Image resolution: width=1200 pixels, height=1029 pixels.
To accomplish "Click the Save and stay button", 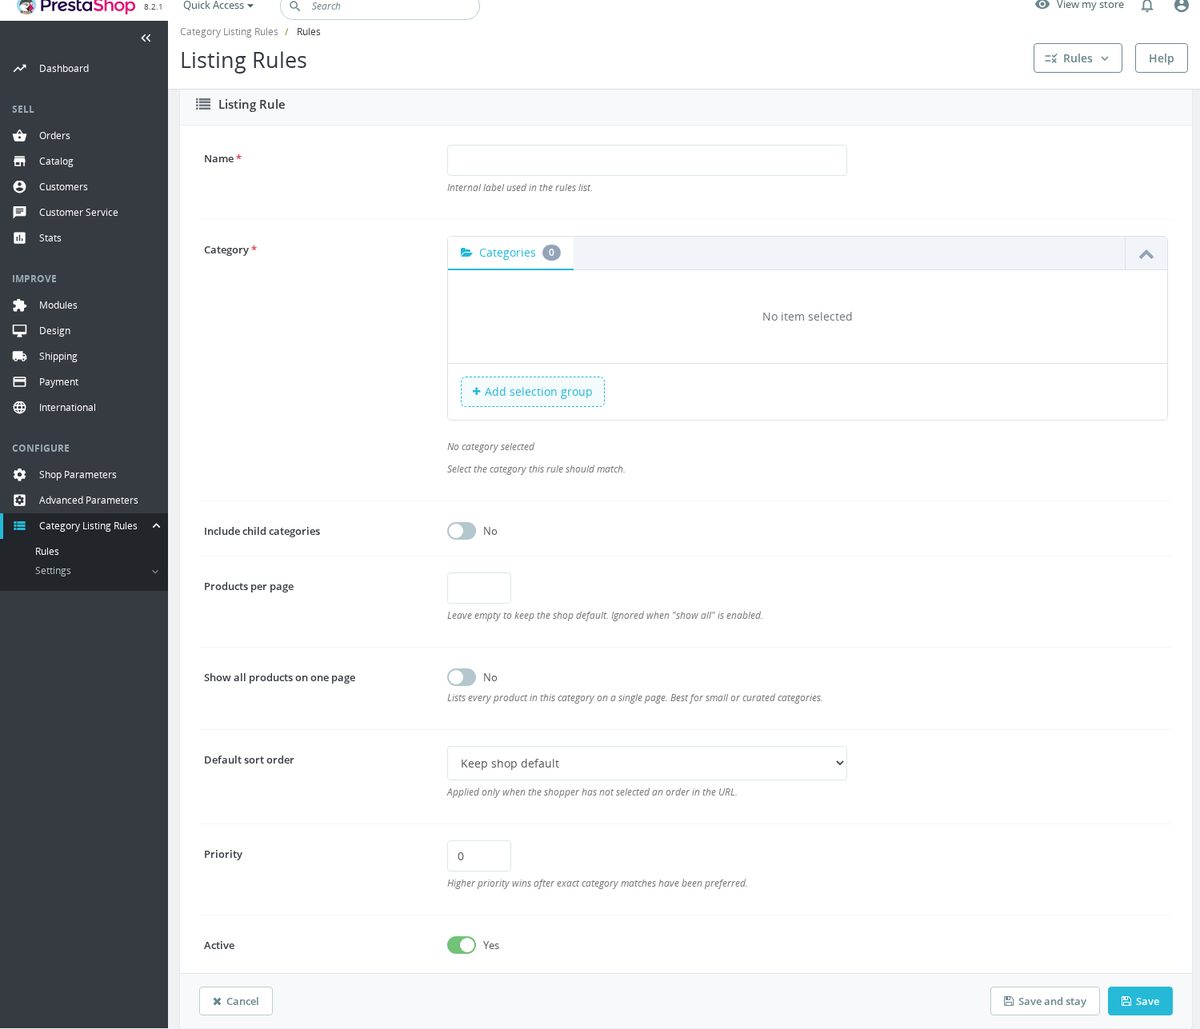I will coord(1045,1001).
